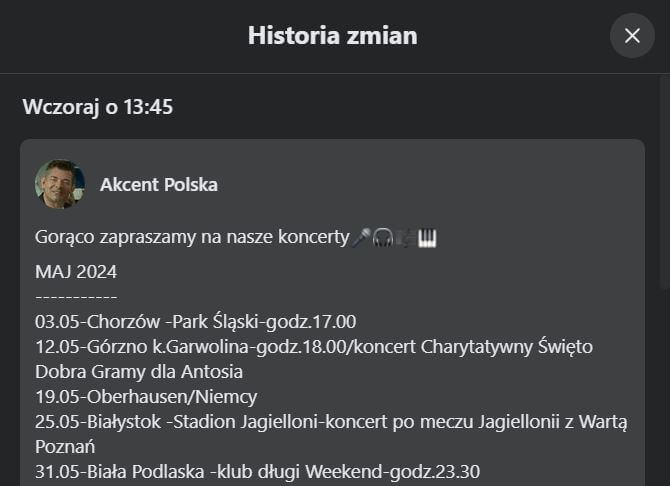Close the Historia zmian dialog
The image size is (670, 486).
(x=632, y=36)
